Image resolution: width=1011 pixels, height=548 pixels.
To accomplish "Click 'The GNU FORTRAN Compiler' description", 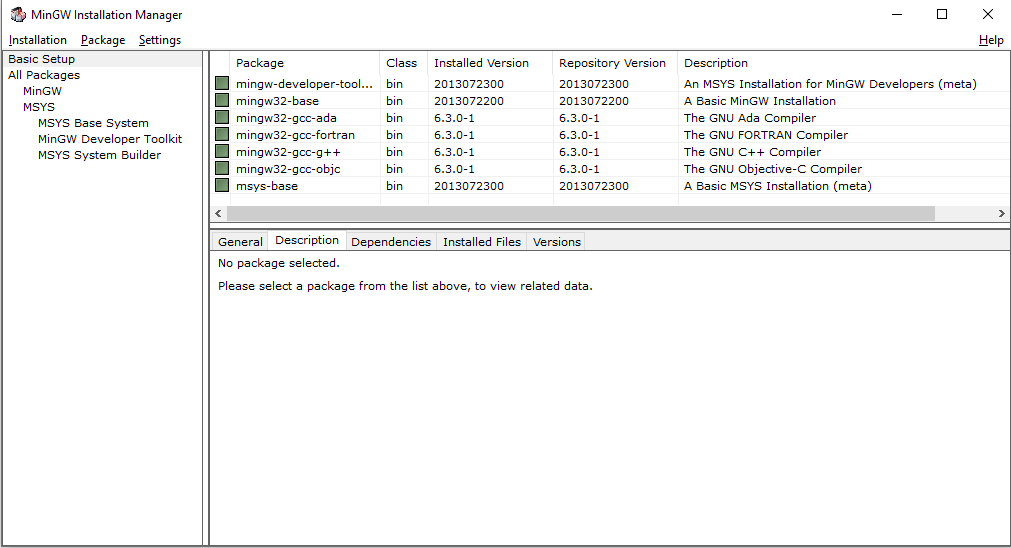I will pos(766,135).
